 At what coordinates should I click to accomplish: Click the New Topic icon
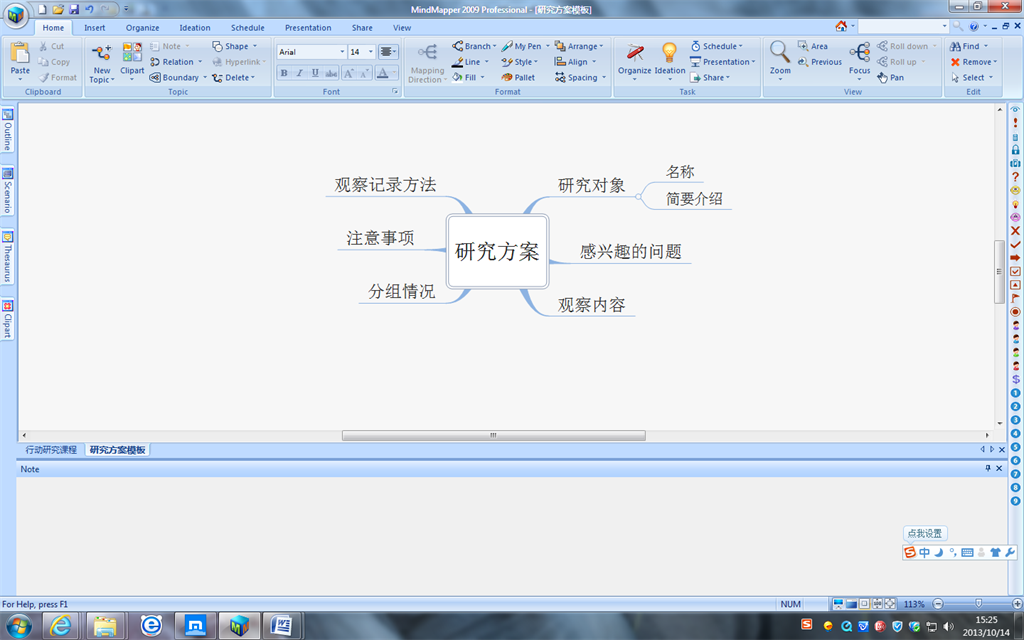pyautogui.click(x=101, y=53)
